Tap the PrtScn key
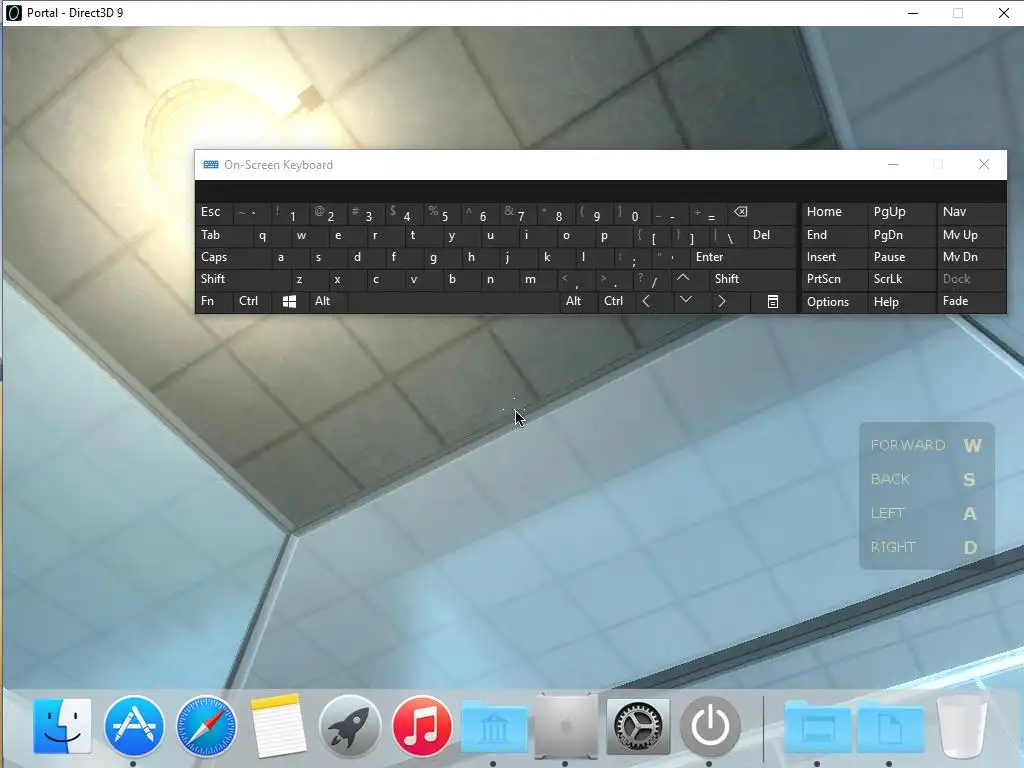 [834, 279]
